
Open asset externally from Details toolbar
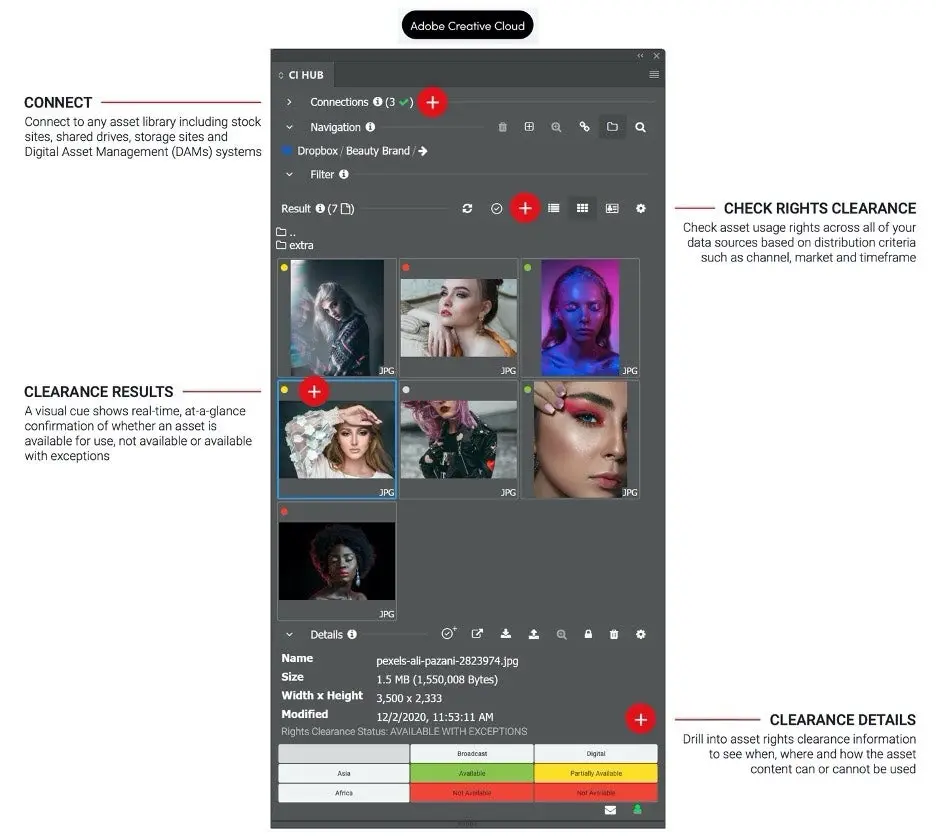(477, 634)
